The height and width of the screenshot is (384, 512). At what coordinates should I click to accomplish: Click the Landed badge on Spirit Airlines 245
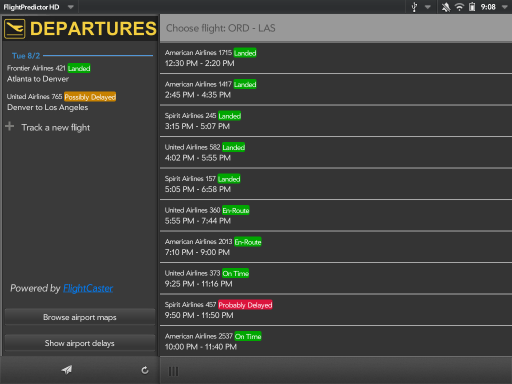pyautogui.click(x=230, y=116)
